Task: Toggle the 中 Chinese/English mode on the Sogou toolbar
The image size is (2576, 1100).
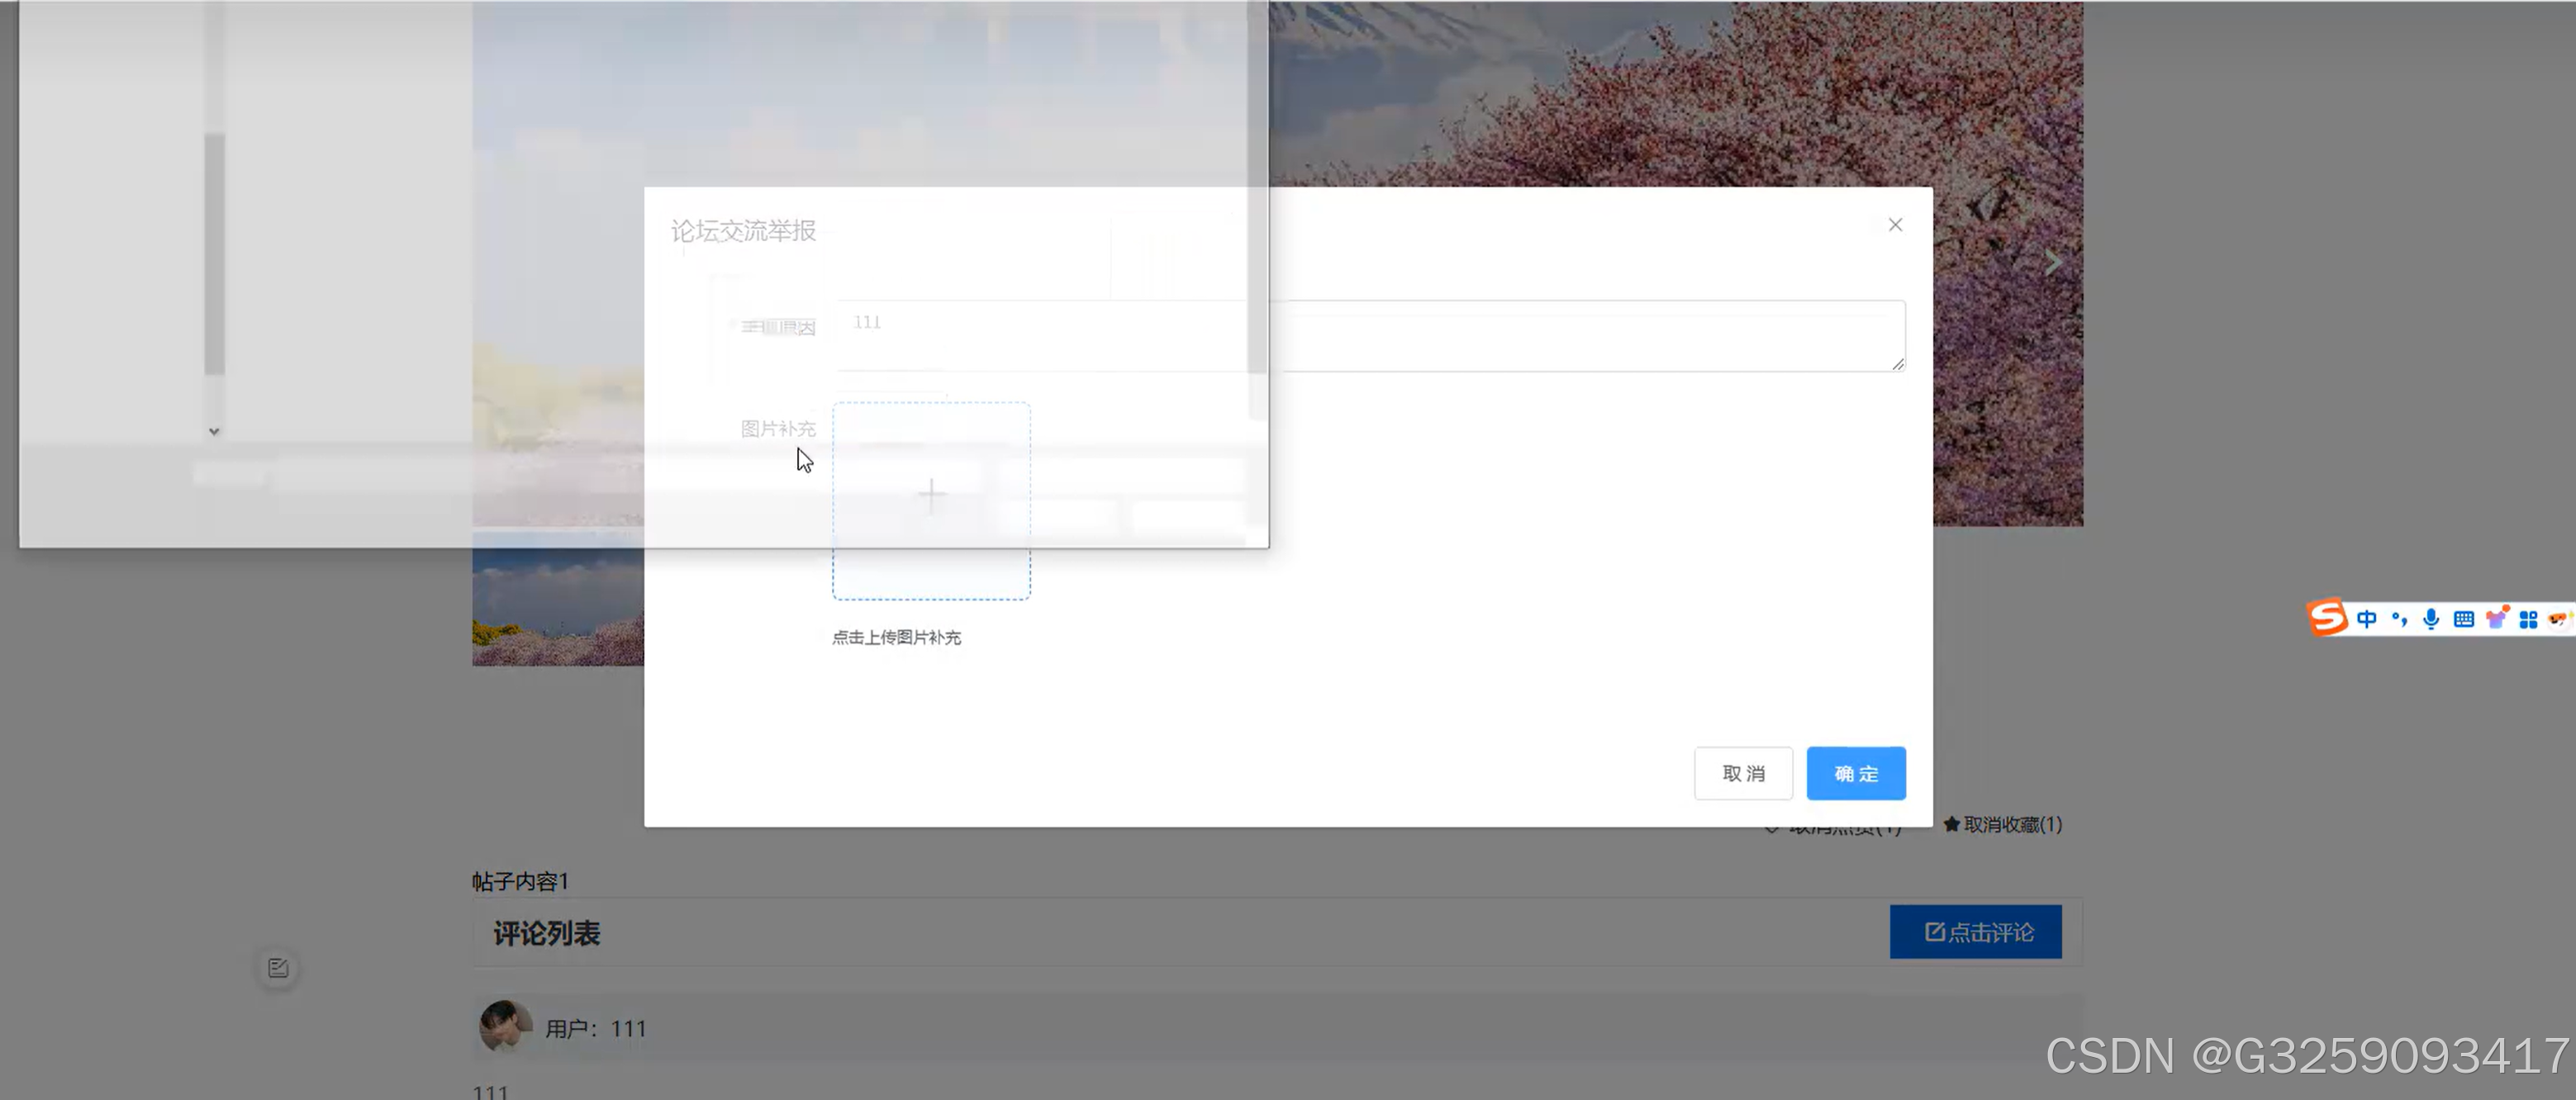Action: [x=2367, y=619]
